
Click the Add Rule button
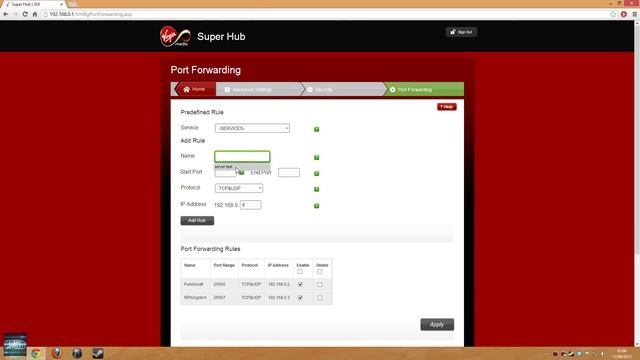tap(197, 220)
